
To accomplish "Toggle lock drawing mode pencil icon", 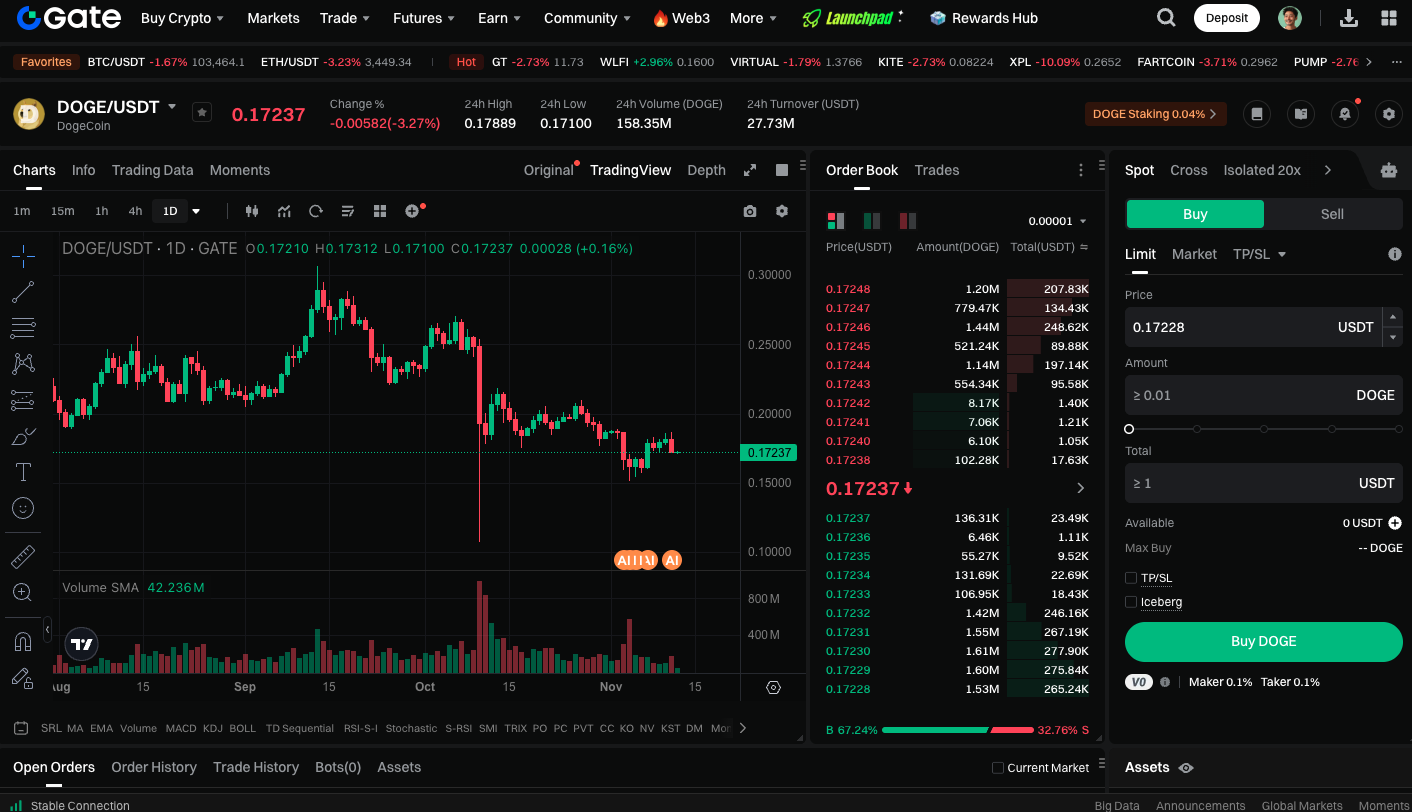I will tap(23, 677).
